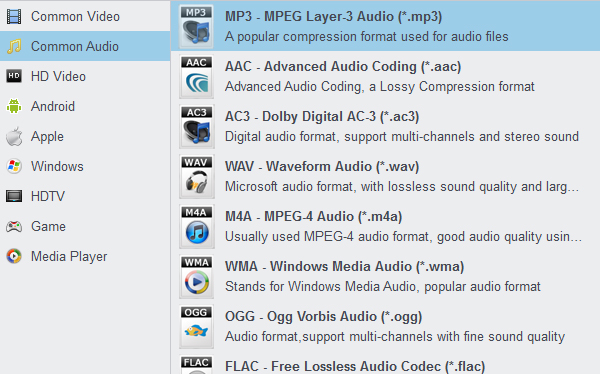This screenshot has height=374, width=600.
Task: Click the WMA format icon
Action: [x=196, y=276]
